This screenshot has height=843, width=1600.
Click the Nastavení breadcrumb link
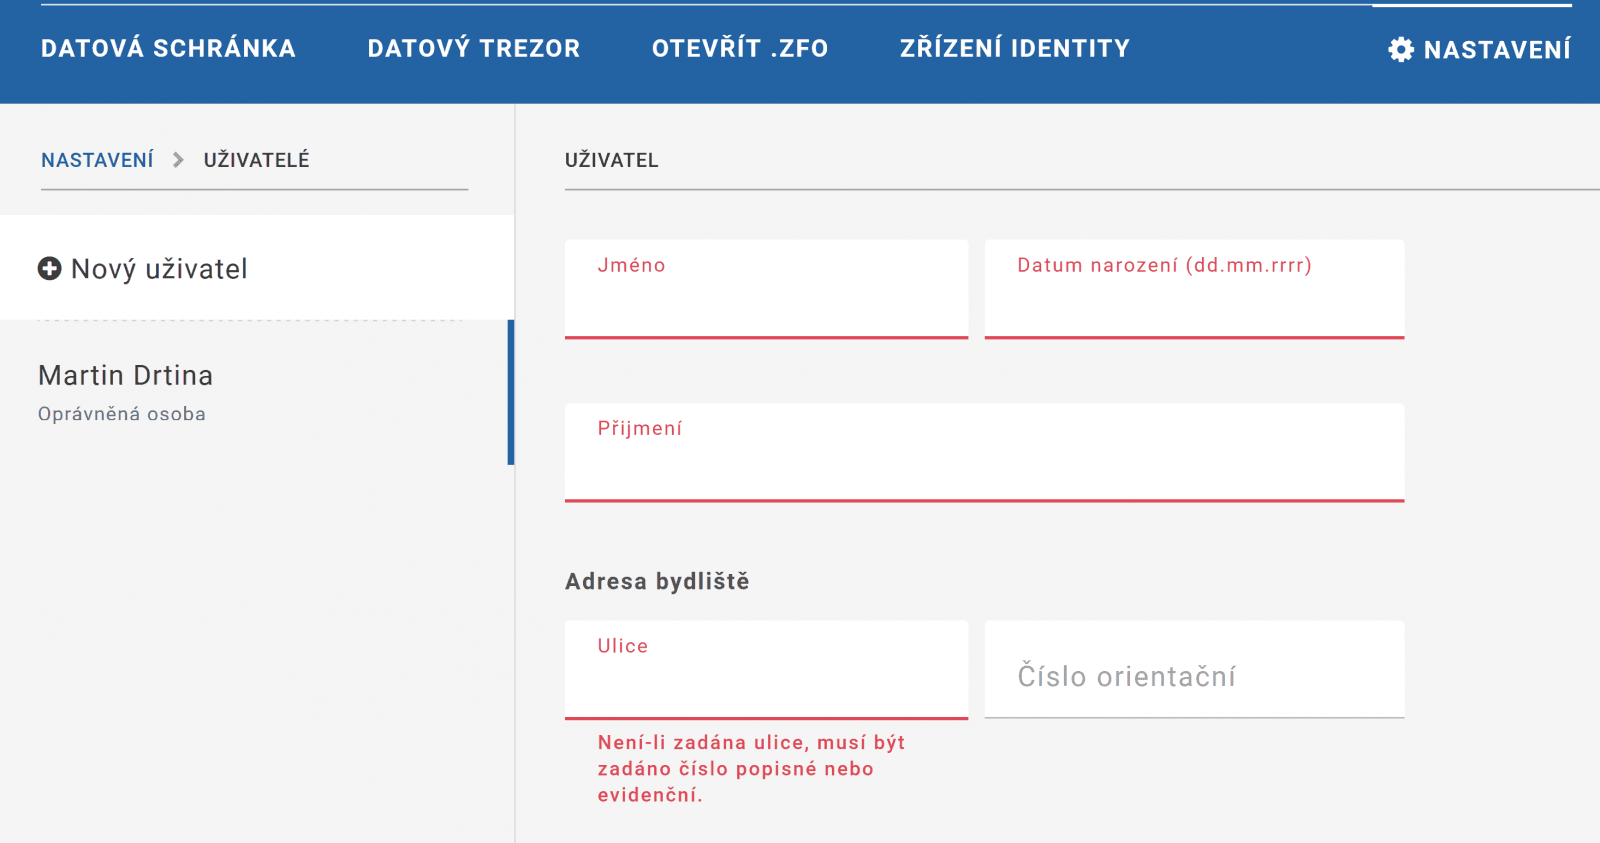(x=97, y=160)
